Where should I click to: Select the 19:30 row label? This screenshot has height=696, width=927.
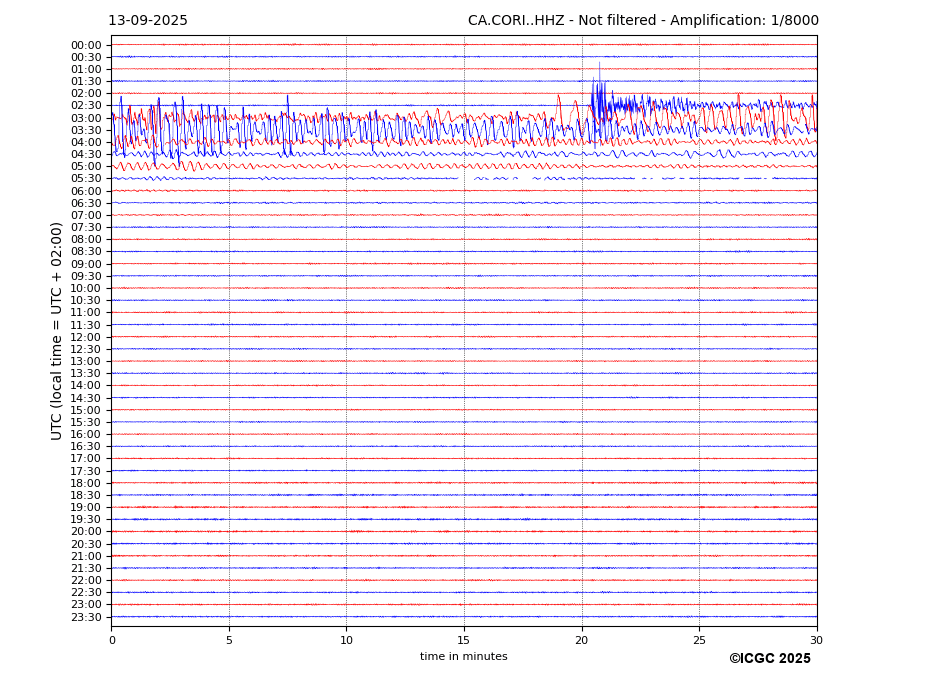click(x=86, y=520)
